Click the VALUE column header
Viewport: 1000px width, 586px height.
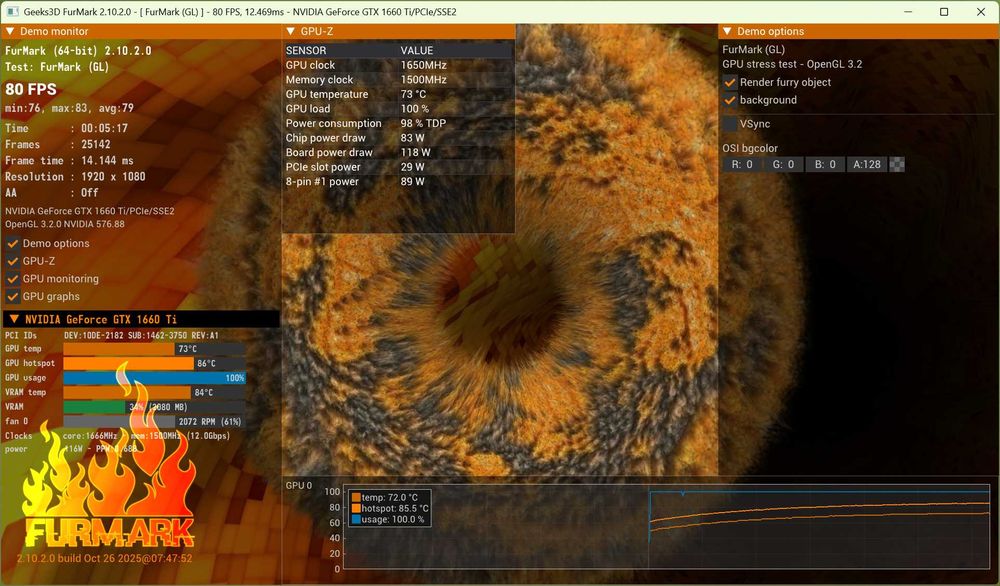pyautogui.click(x=417, y=50)
